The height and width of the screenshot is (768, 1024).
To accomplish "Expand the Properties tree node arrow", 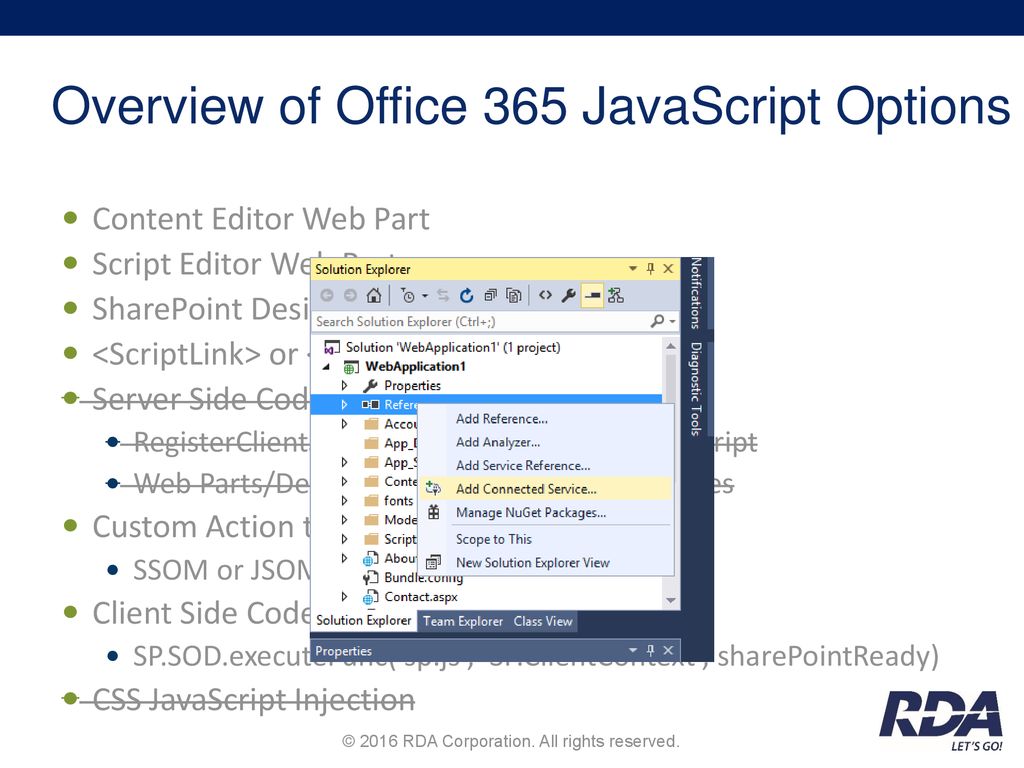I will click(344, 385).
